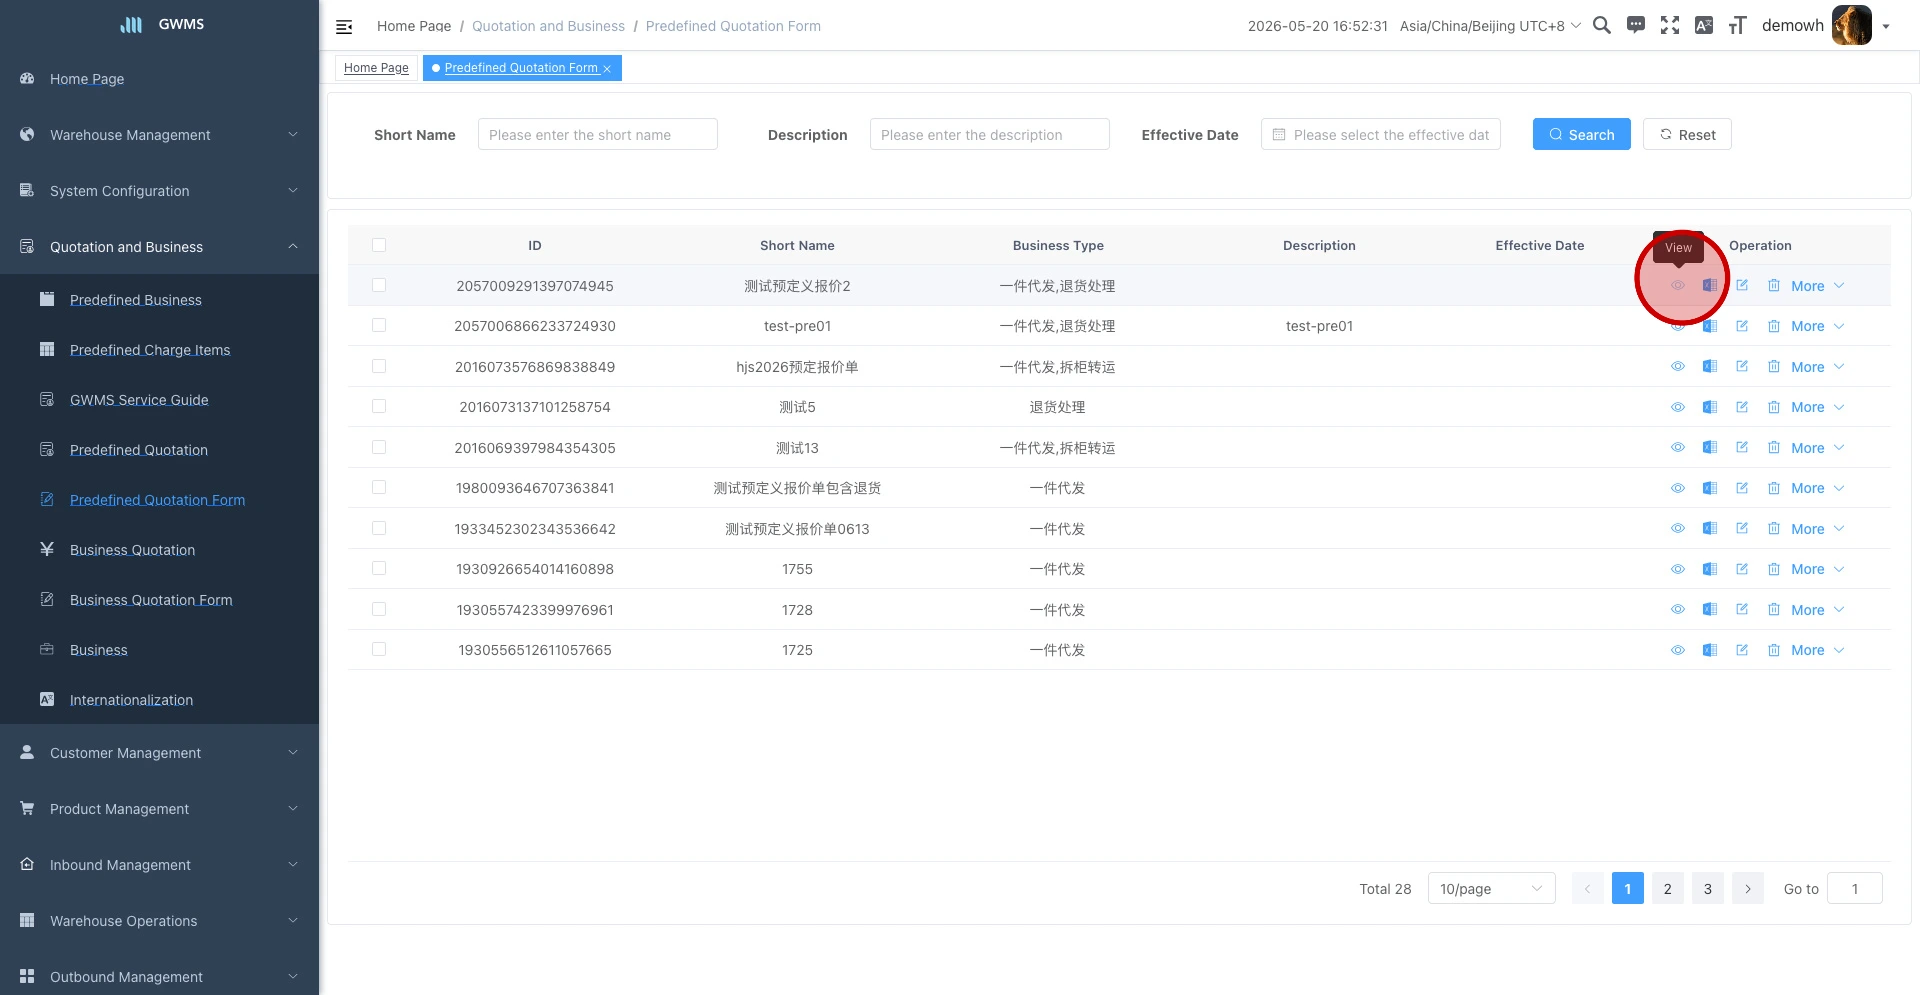
Task: Edit the hjs2026预定报价单 row
Action: coord(1742,366)
